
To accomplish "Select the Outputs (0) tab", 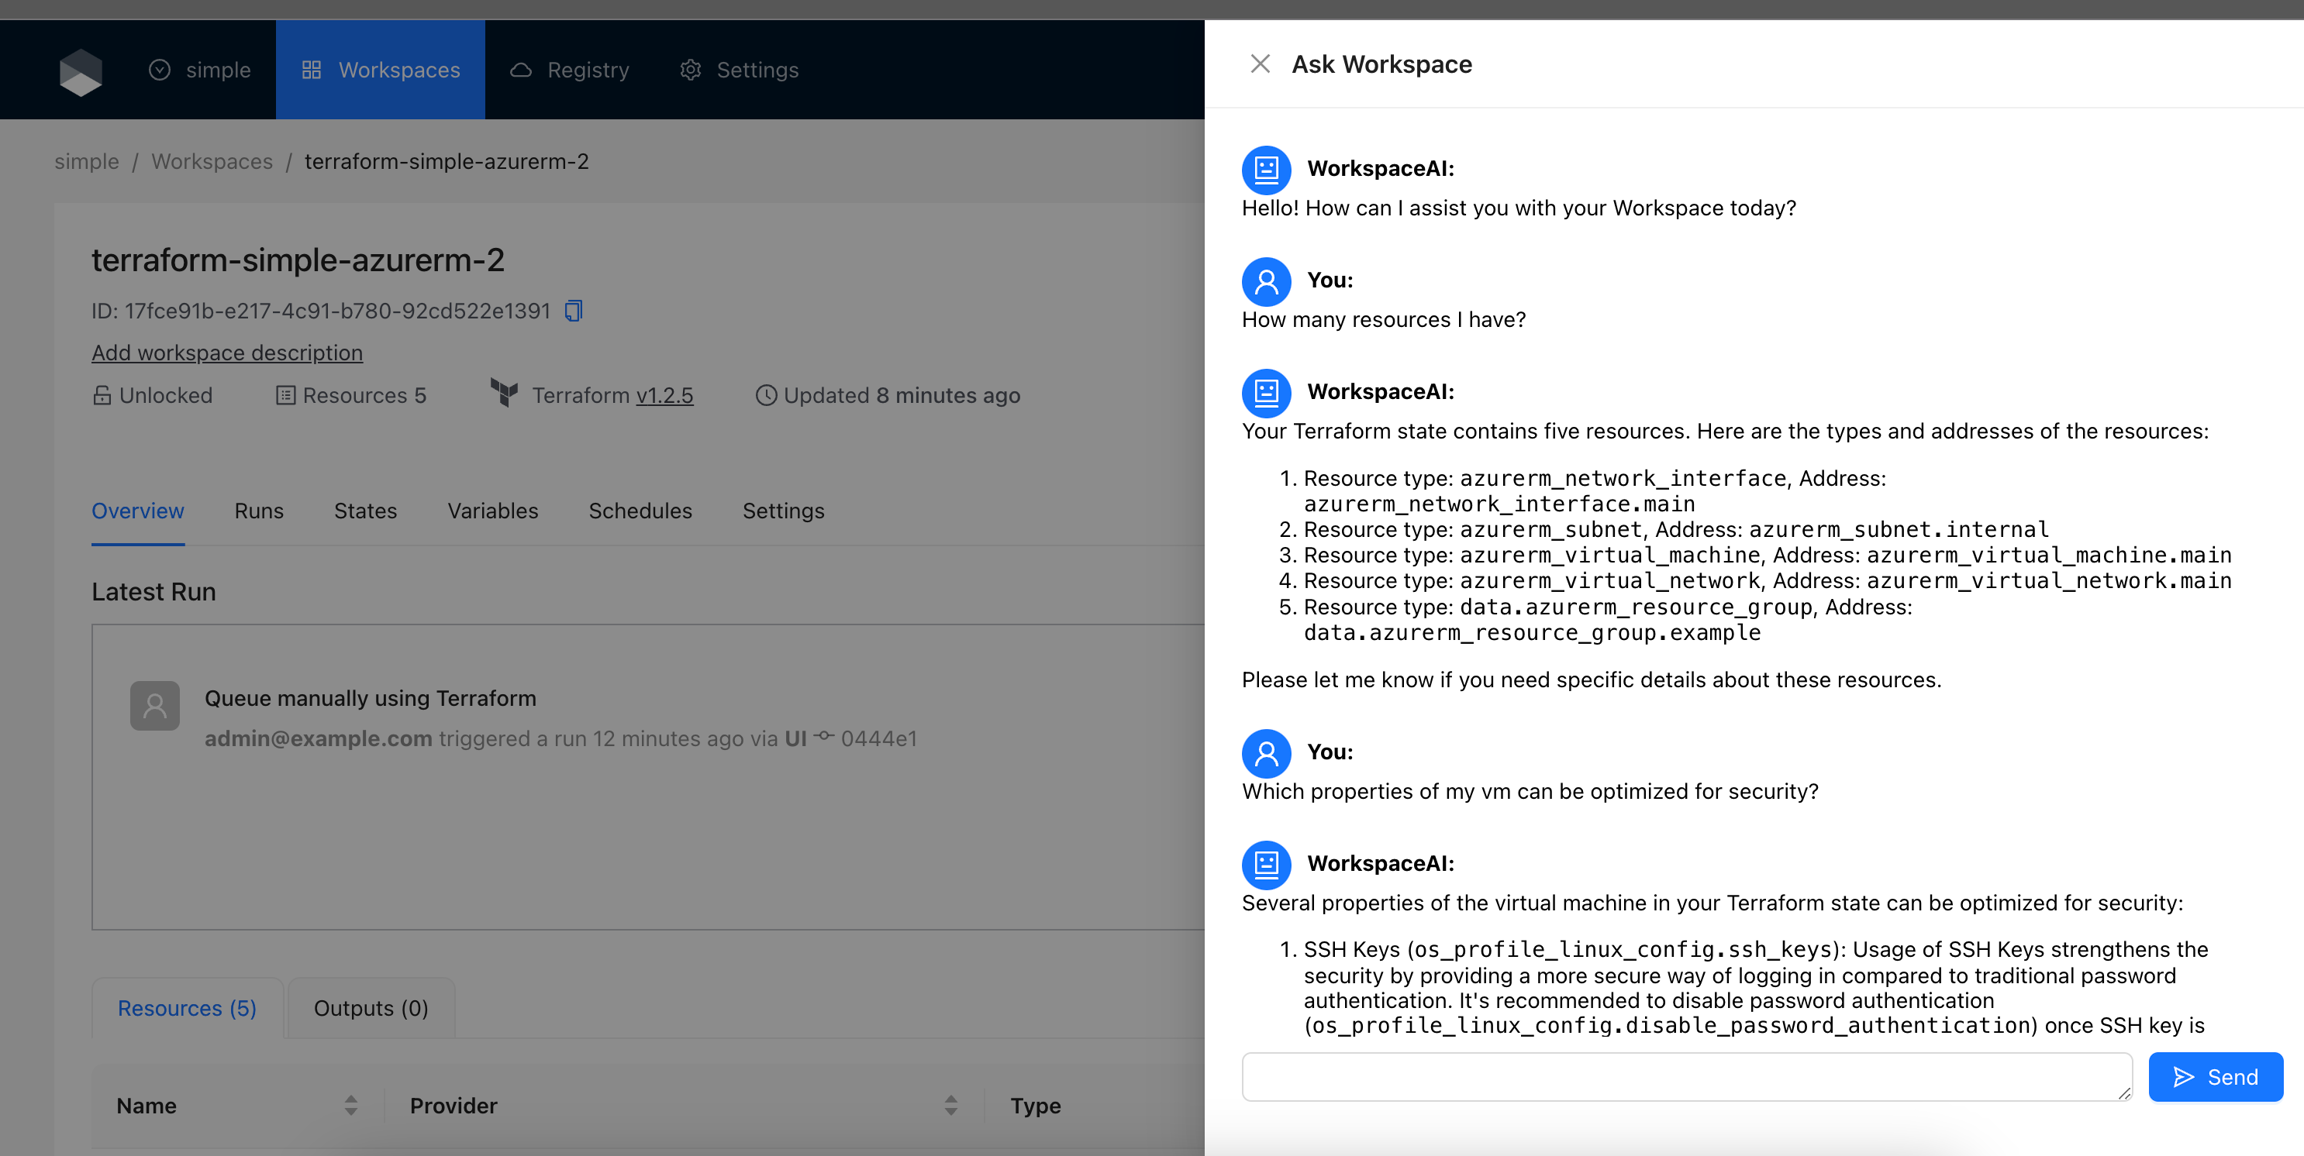I will (x=371, y=1008).
